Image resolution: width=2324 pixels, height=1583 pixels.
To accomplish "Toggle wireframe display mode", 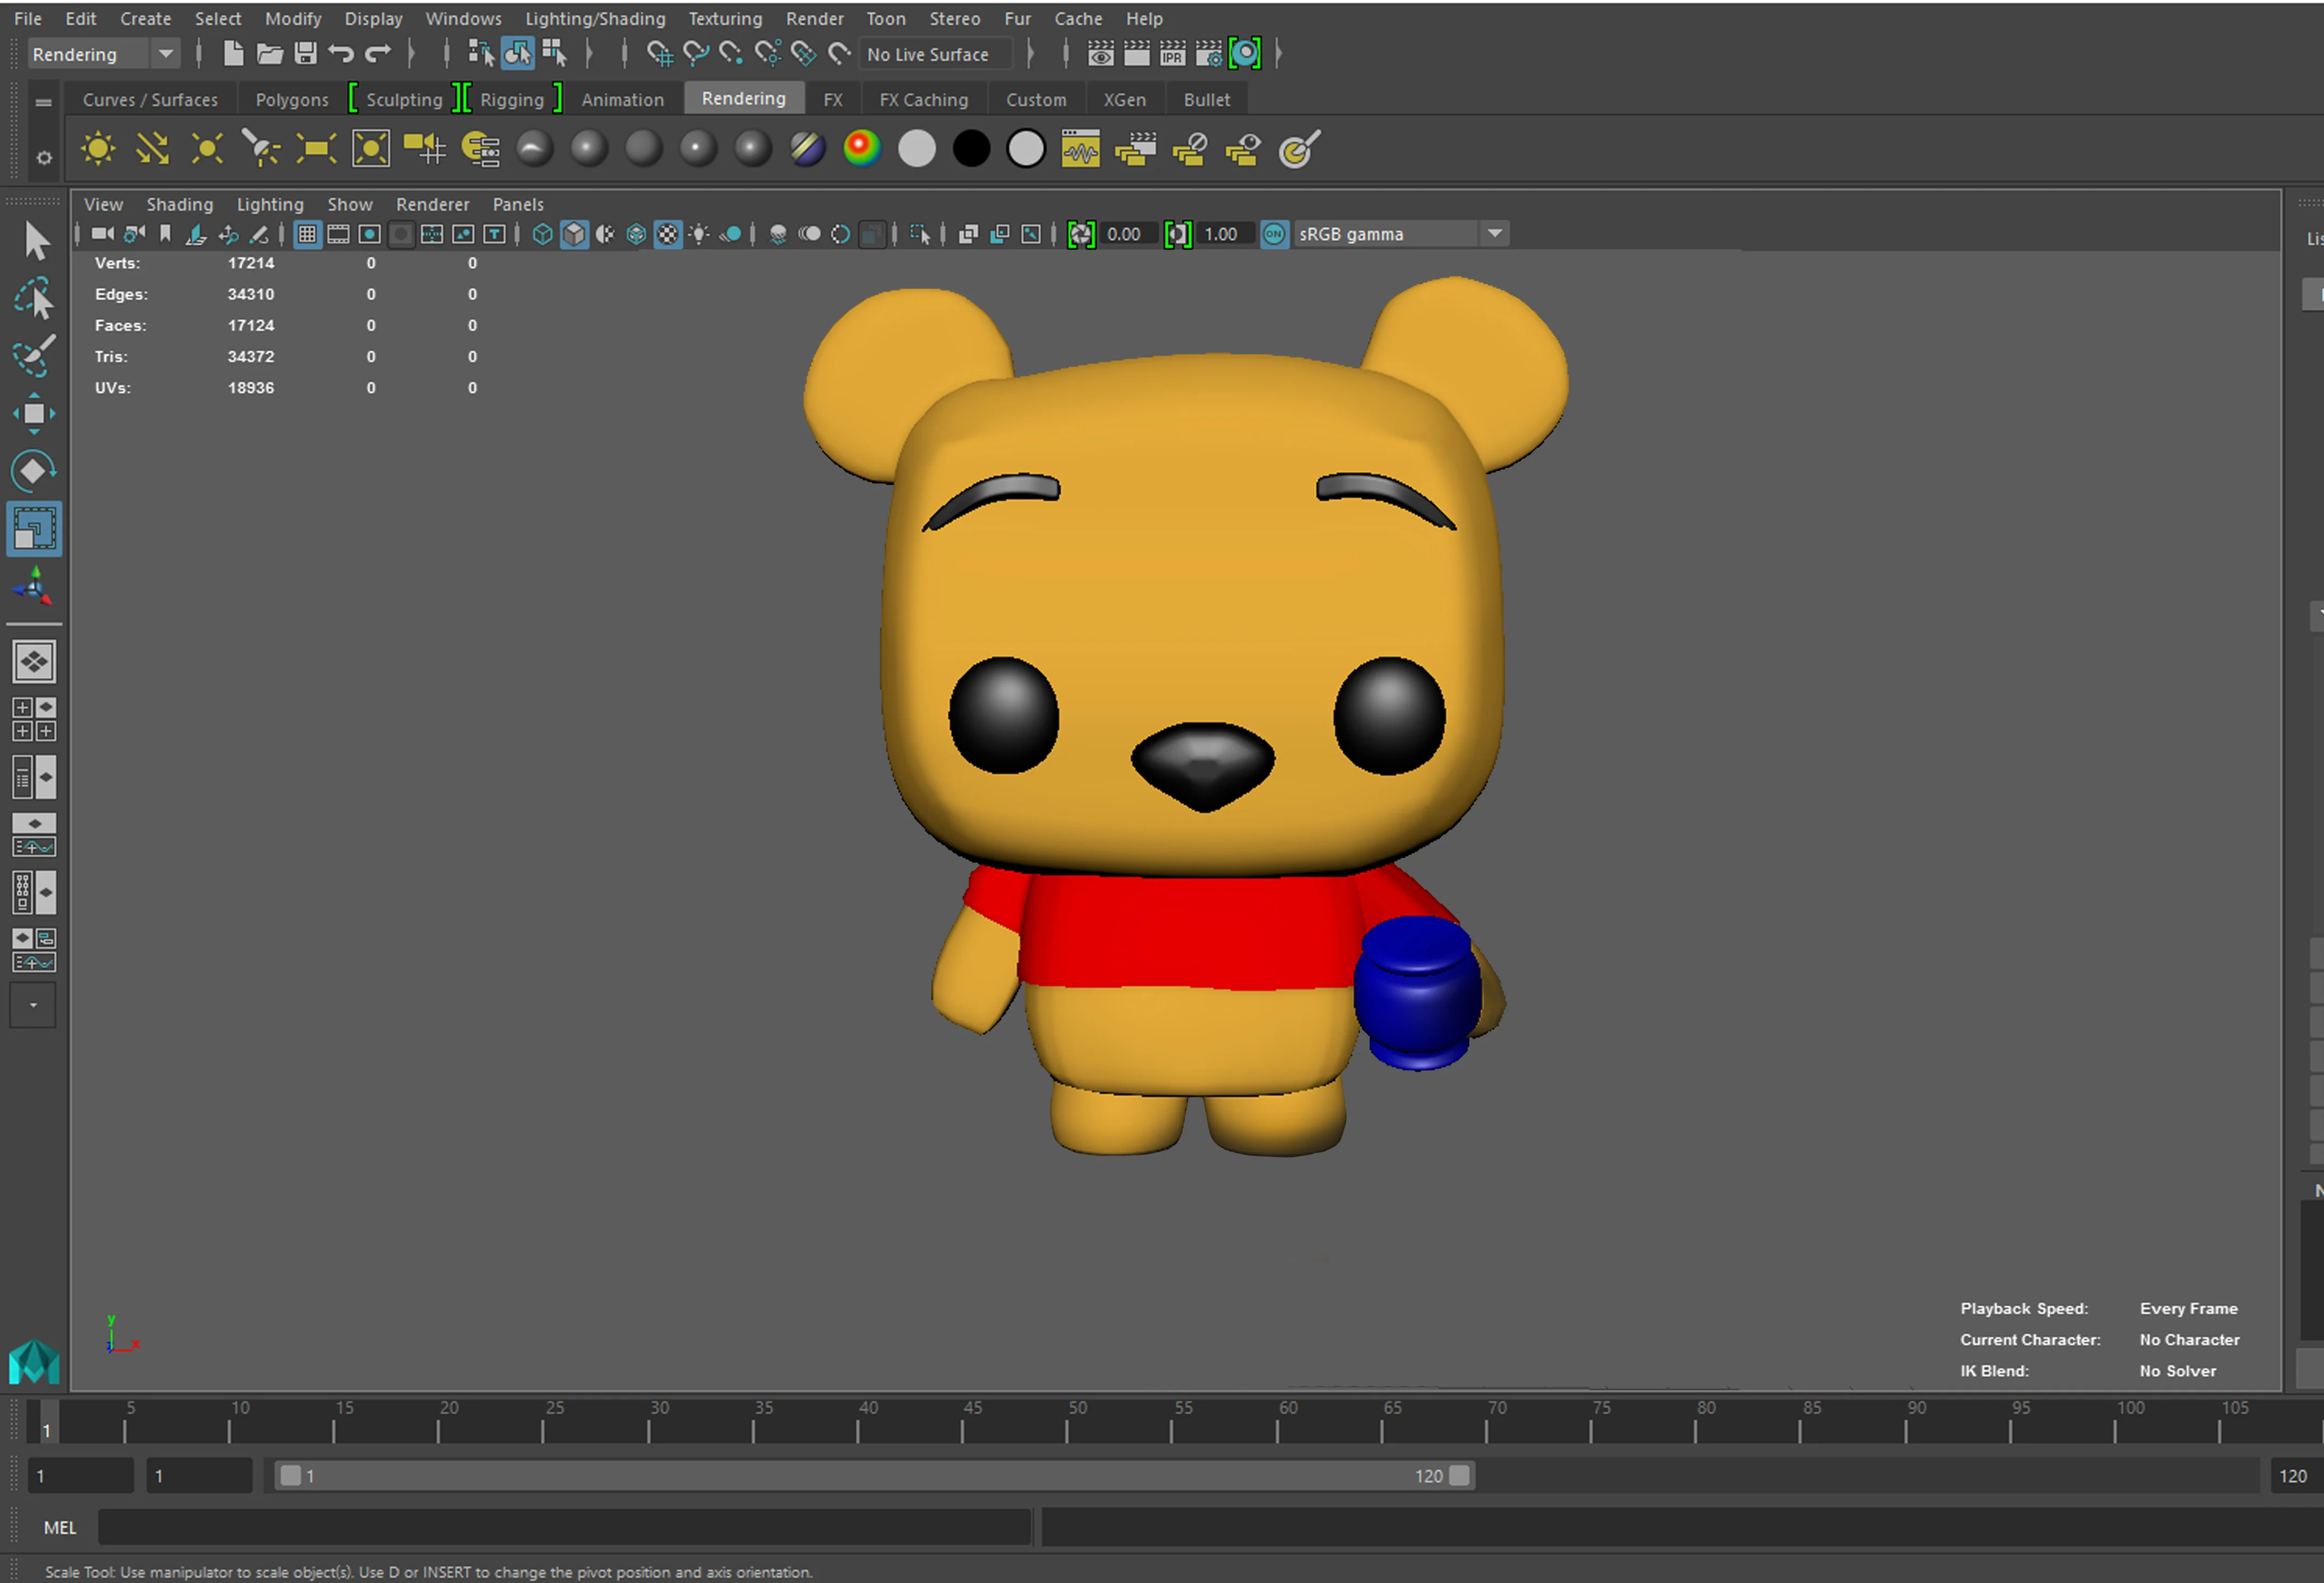I will tap(542, 234).
